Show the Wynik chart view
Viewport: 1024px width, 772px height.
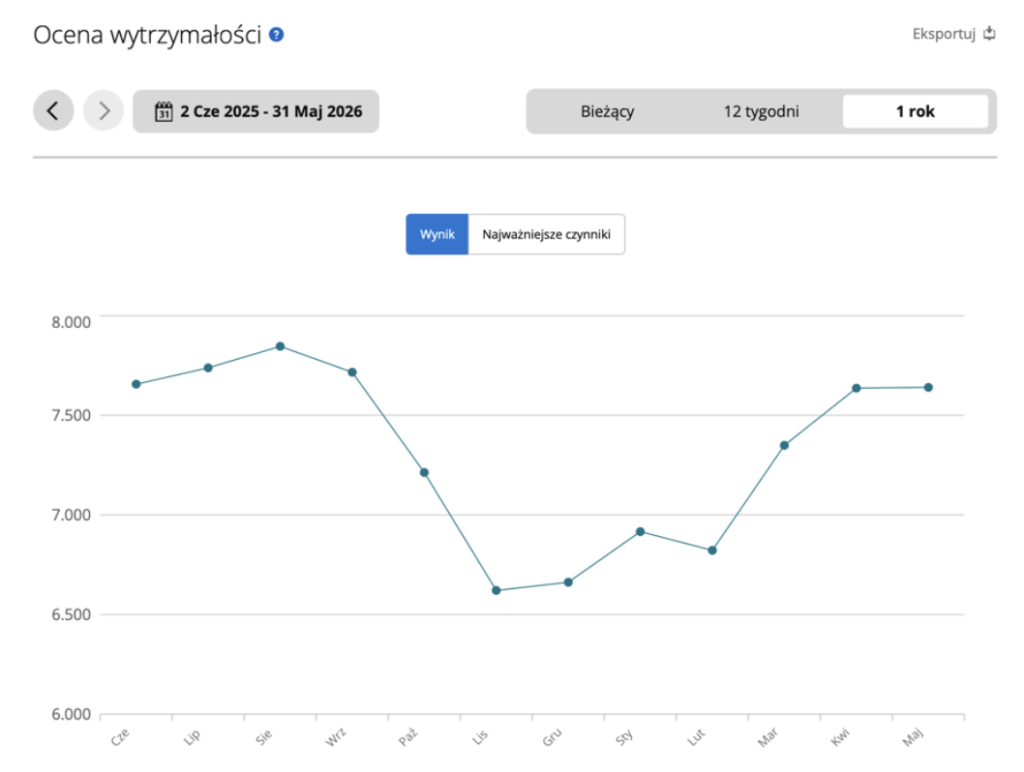click(x=437, y=234)
